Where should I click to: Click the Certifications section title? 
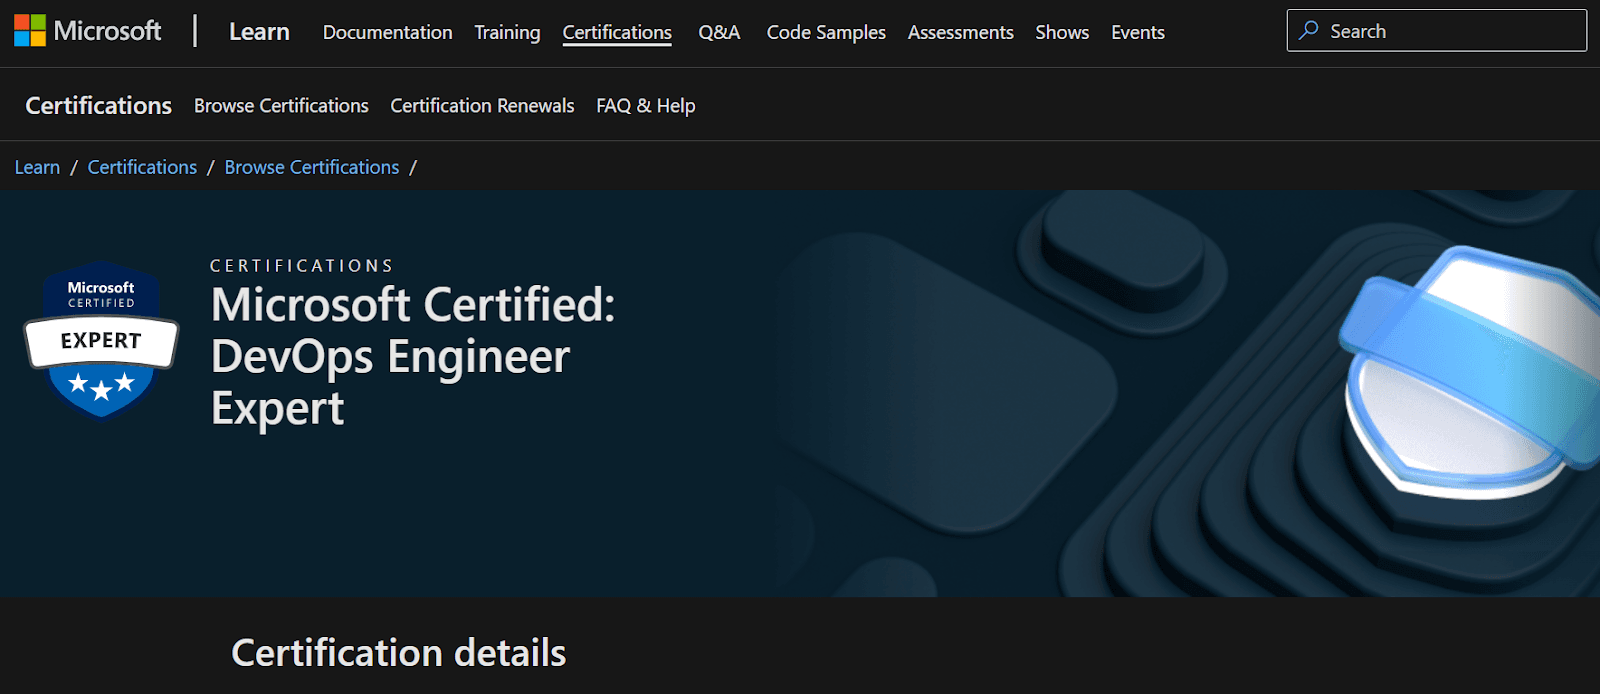pyautogui.click(x=98, y=105)
